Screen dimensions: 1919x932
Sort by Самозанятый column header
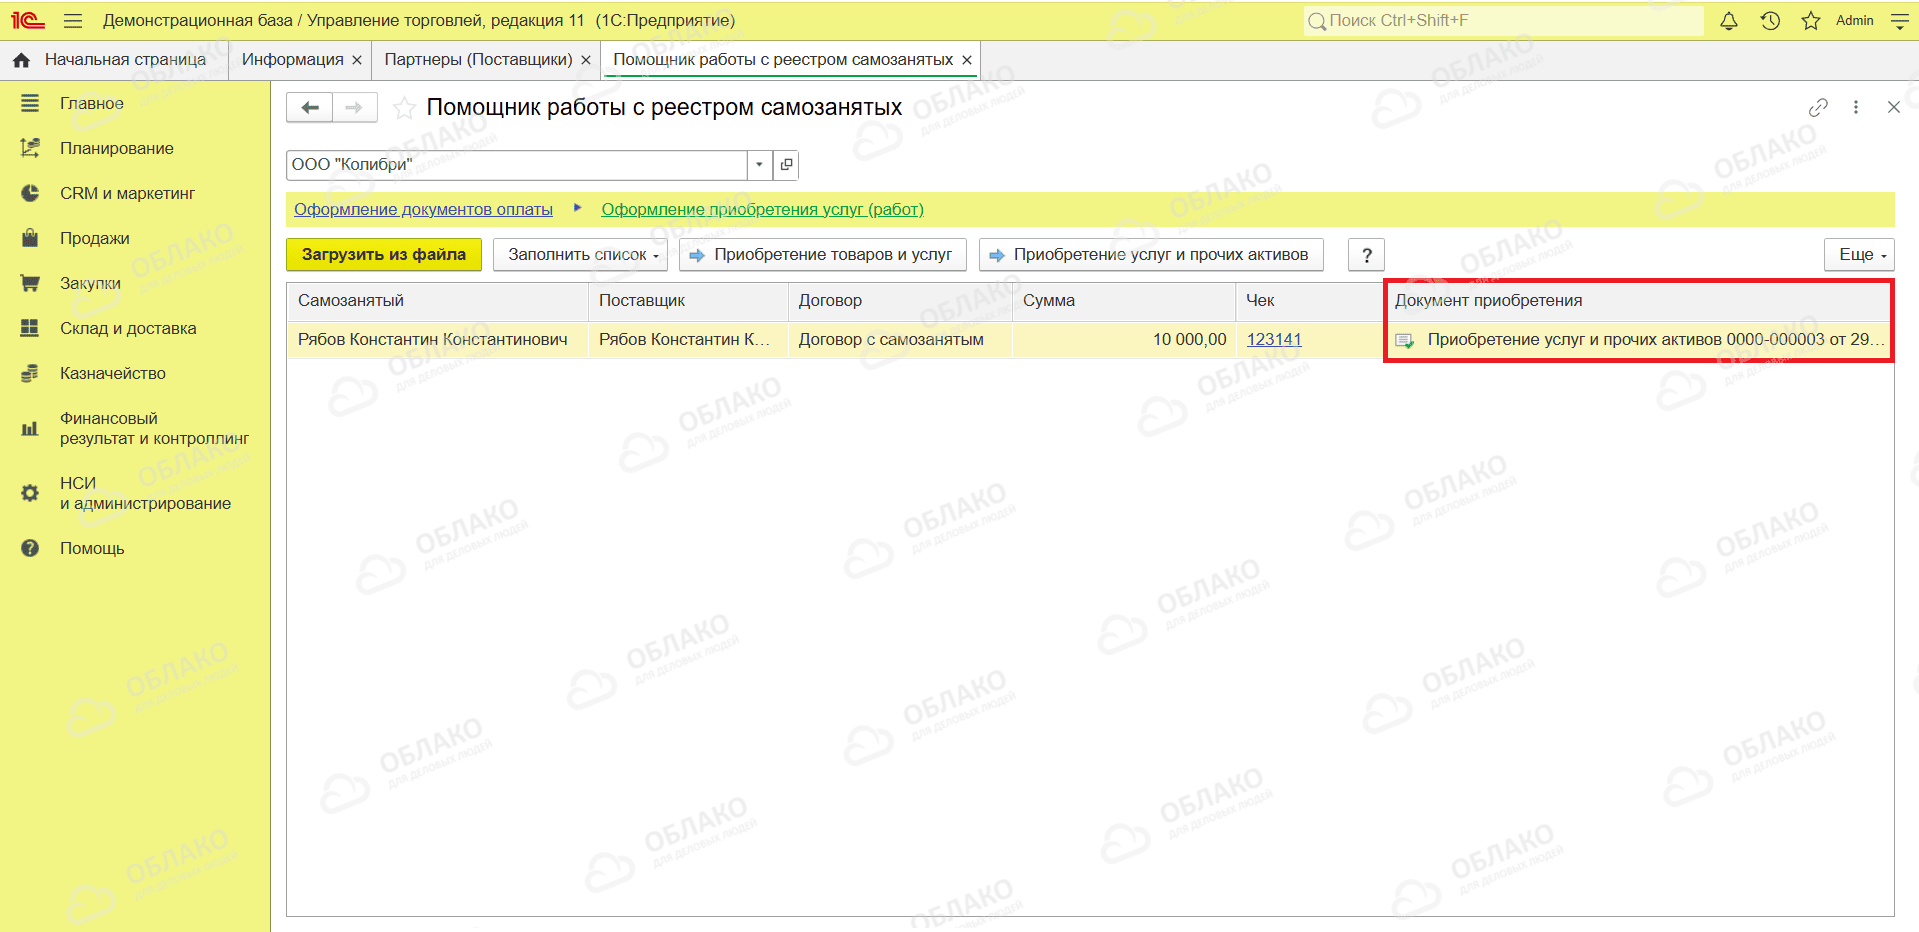437,301
